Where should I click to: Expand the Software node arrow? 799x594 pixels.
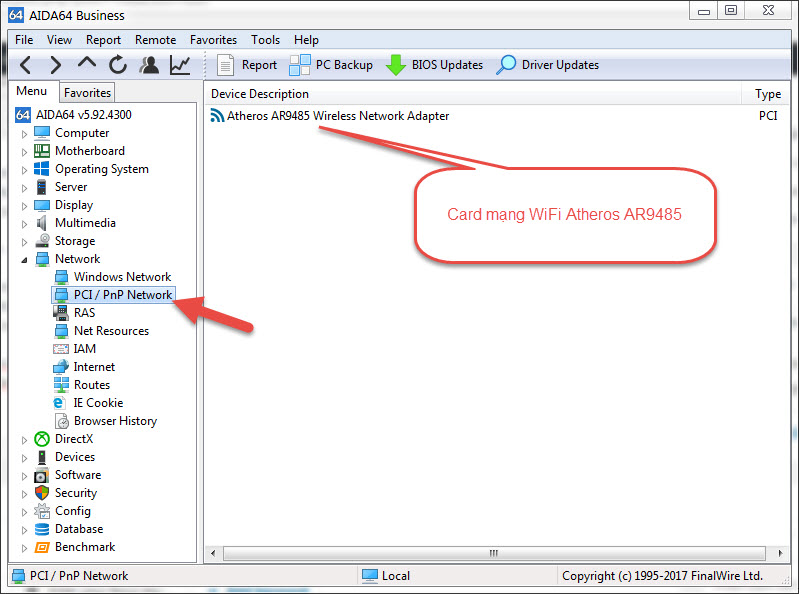24,476
